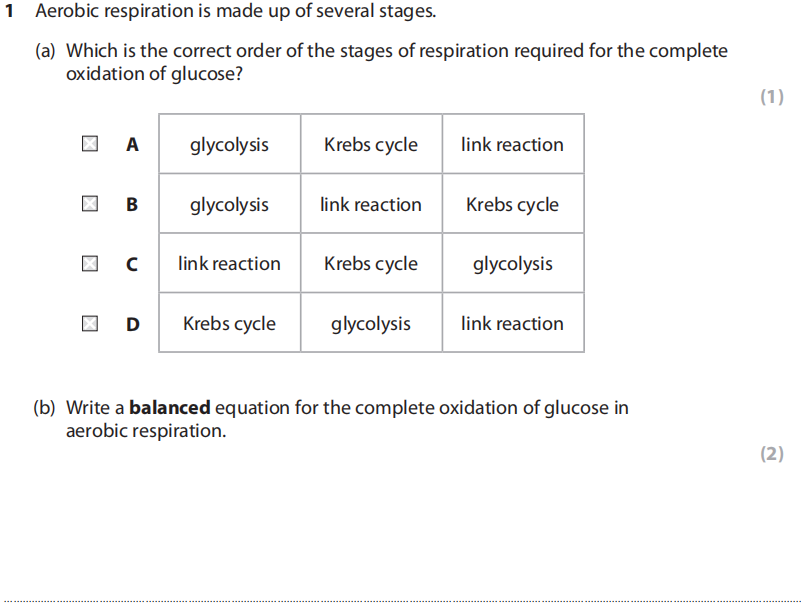Tick the checkbox for option A
801x616 pixels.
(x=90, y=145)
